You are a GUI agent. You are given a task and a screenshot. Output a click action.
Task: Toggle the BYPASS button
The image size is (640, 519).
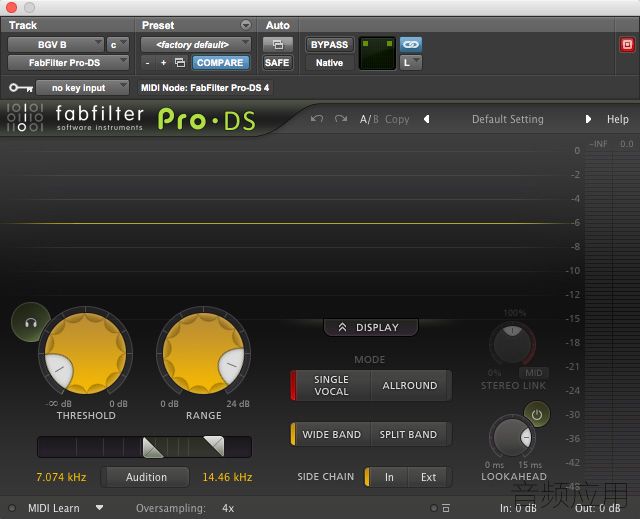tap(329, 44)
